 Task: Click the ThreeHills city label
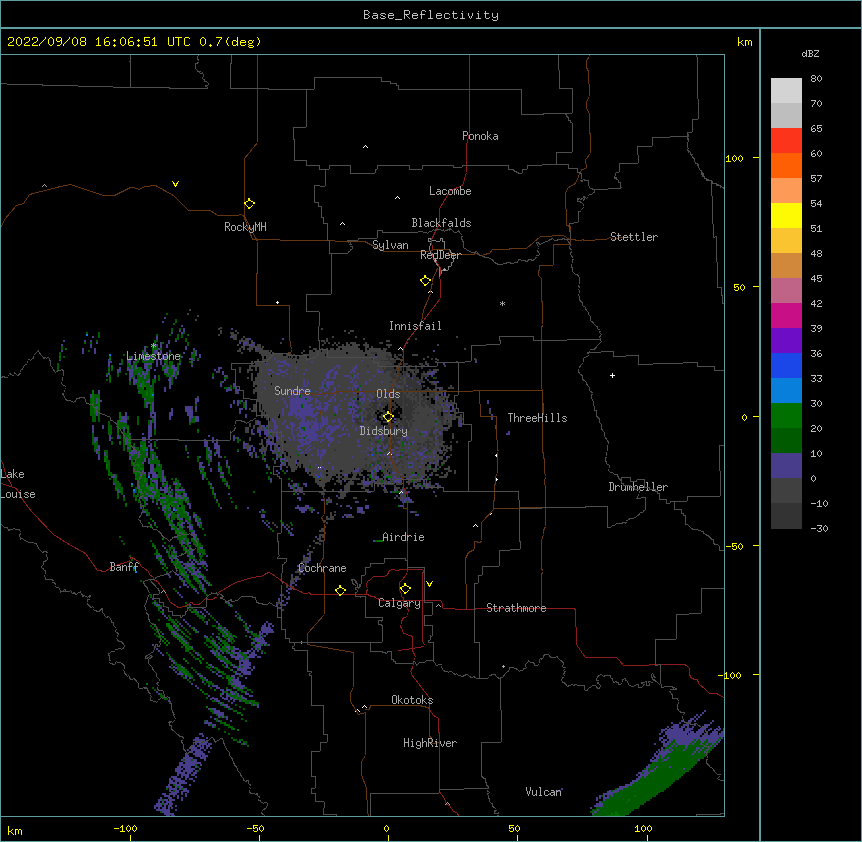click(537, 418)
